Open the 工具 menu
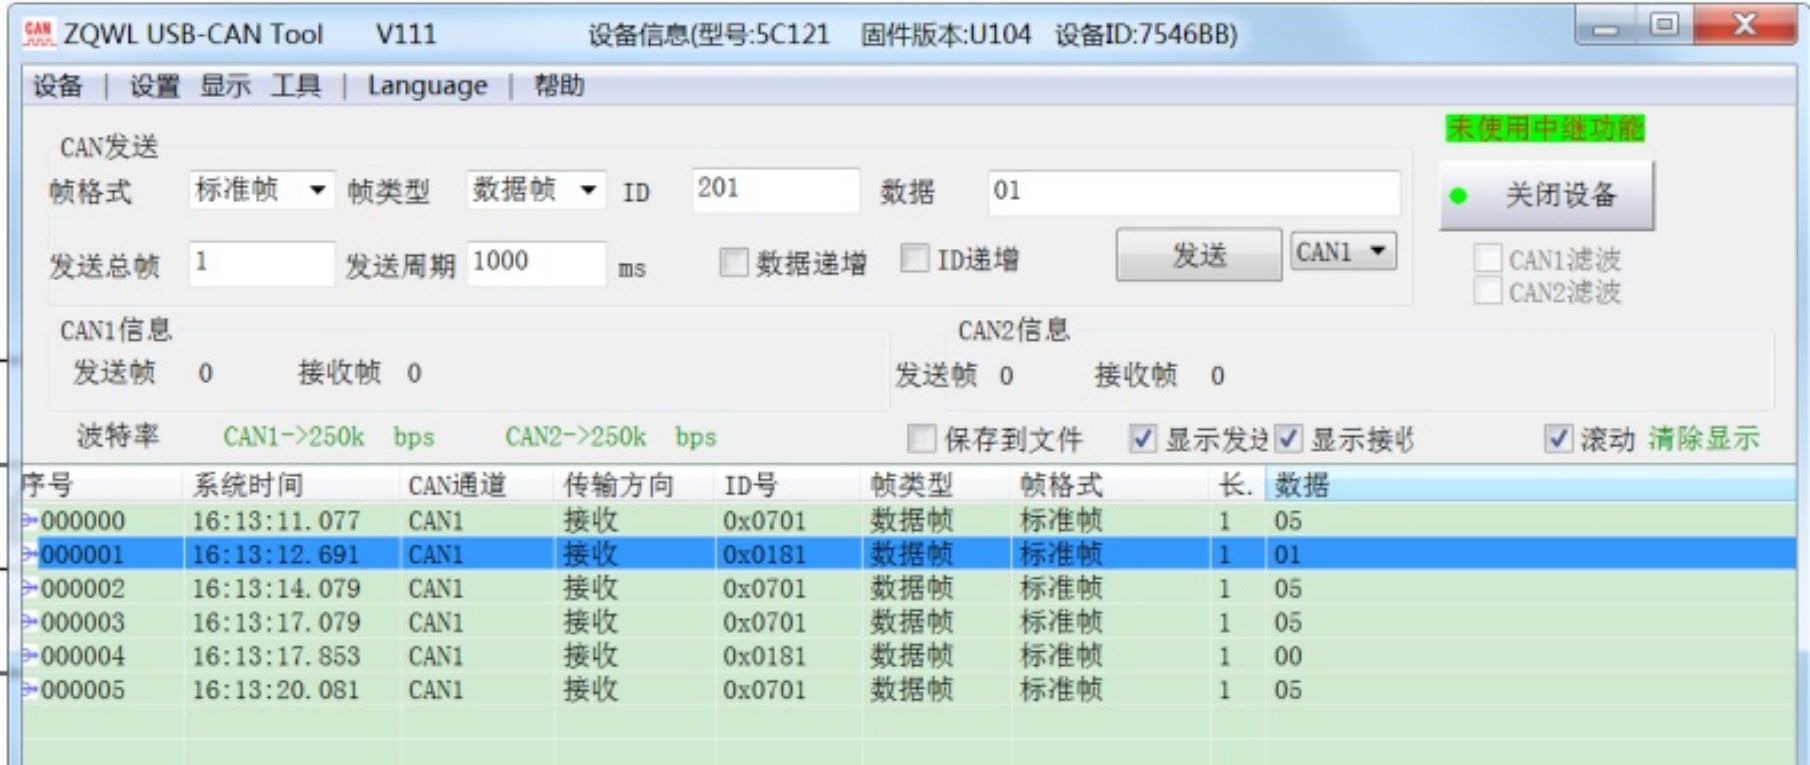 (296, 86)
